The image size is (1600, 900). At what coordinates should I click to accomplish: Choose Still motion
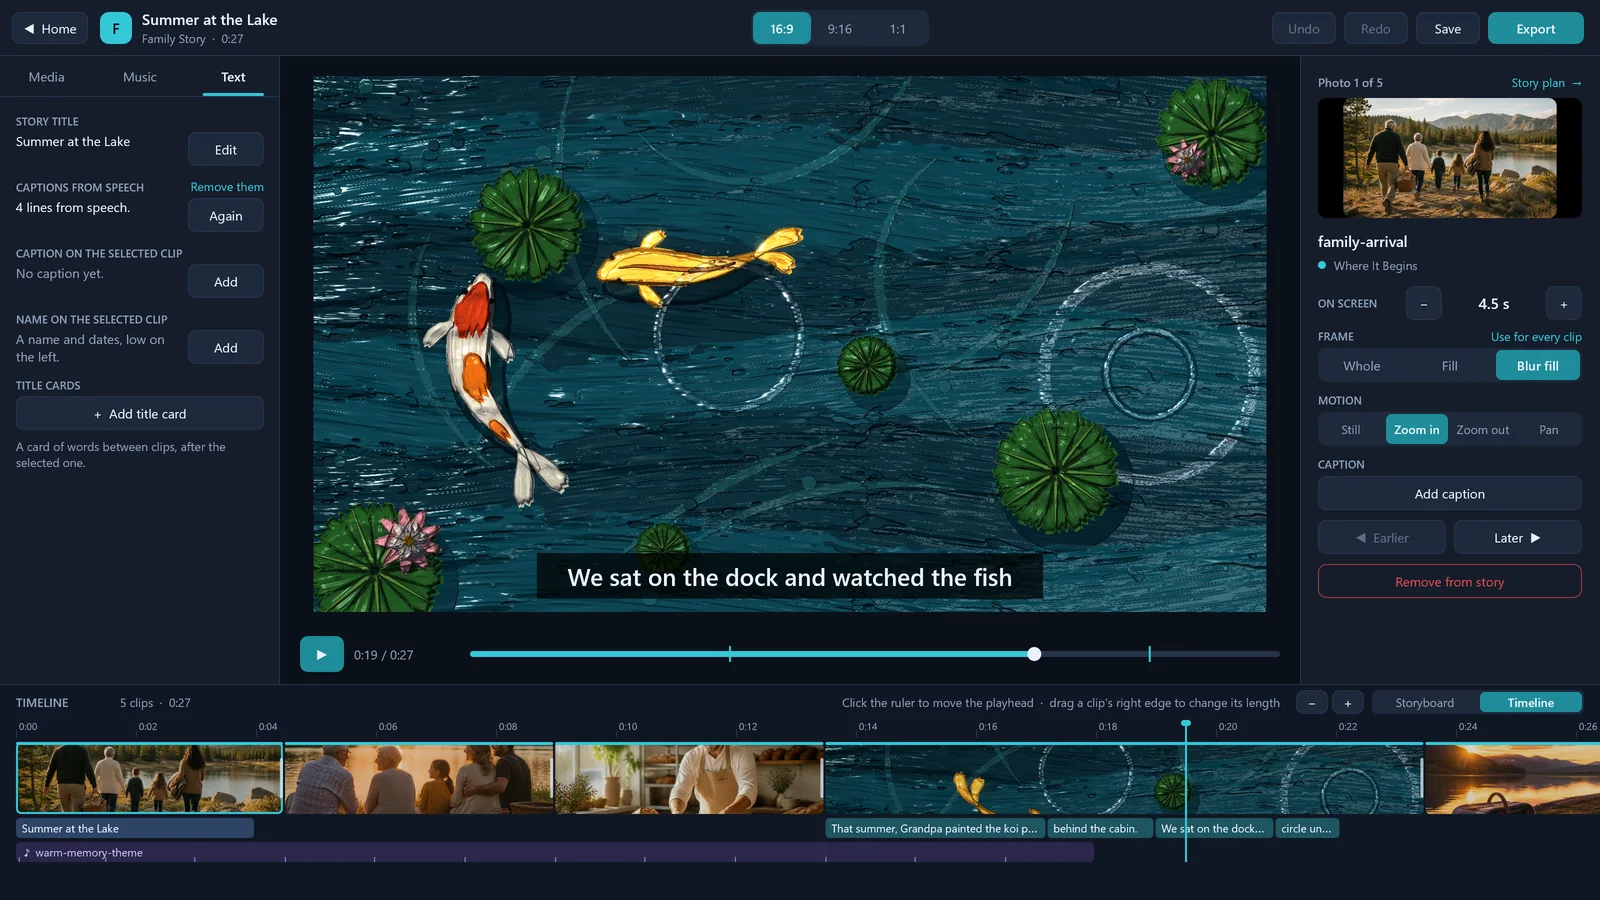coord(1350,430)
